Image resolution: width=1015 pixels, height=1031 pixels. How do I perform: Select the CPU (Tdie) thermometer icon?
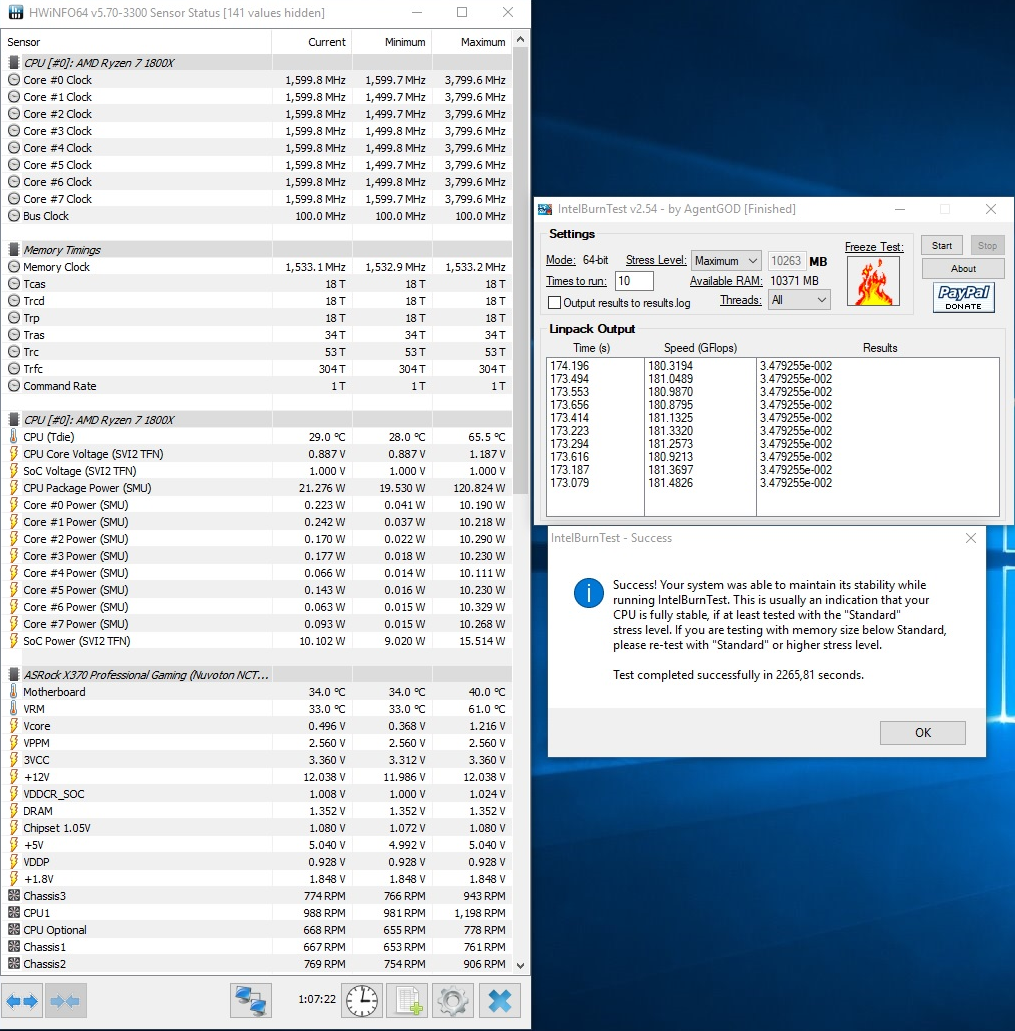pyautogui.click(x=14, y=437)
